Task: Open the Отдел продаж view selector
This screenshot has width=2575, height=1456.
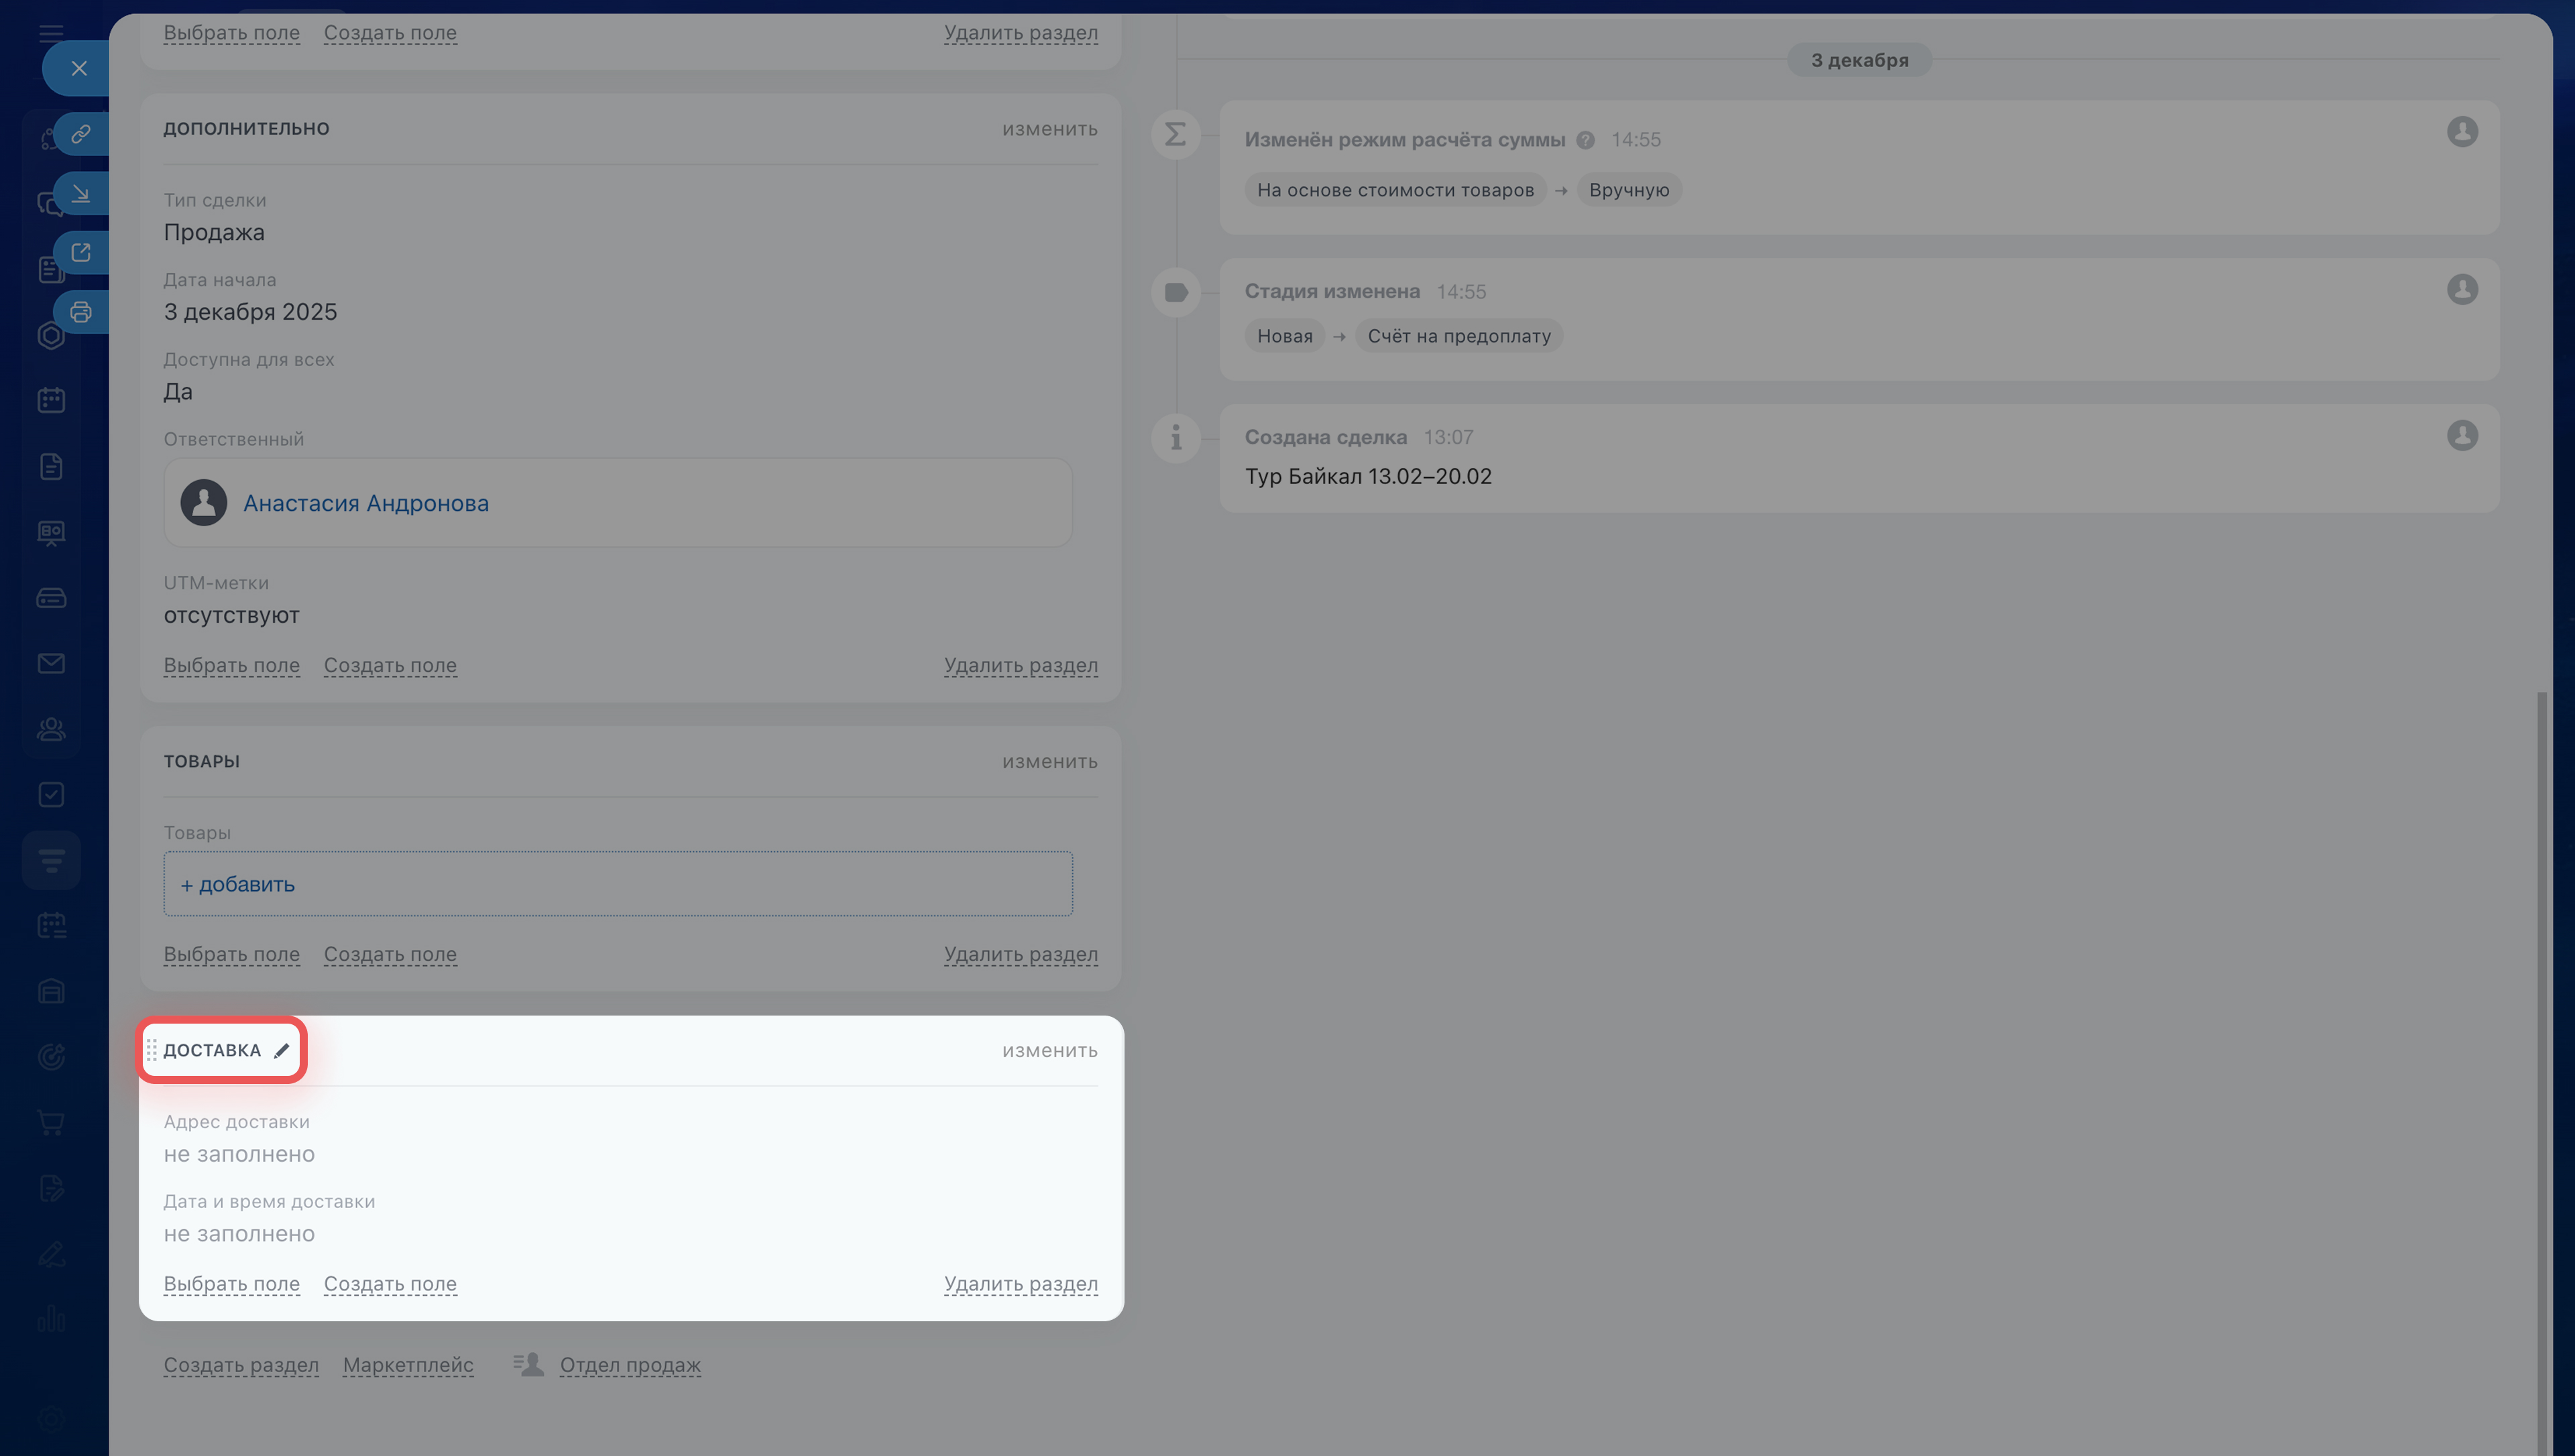Action: tap(629, 1365)
